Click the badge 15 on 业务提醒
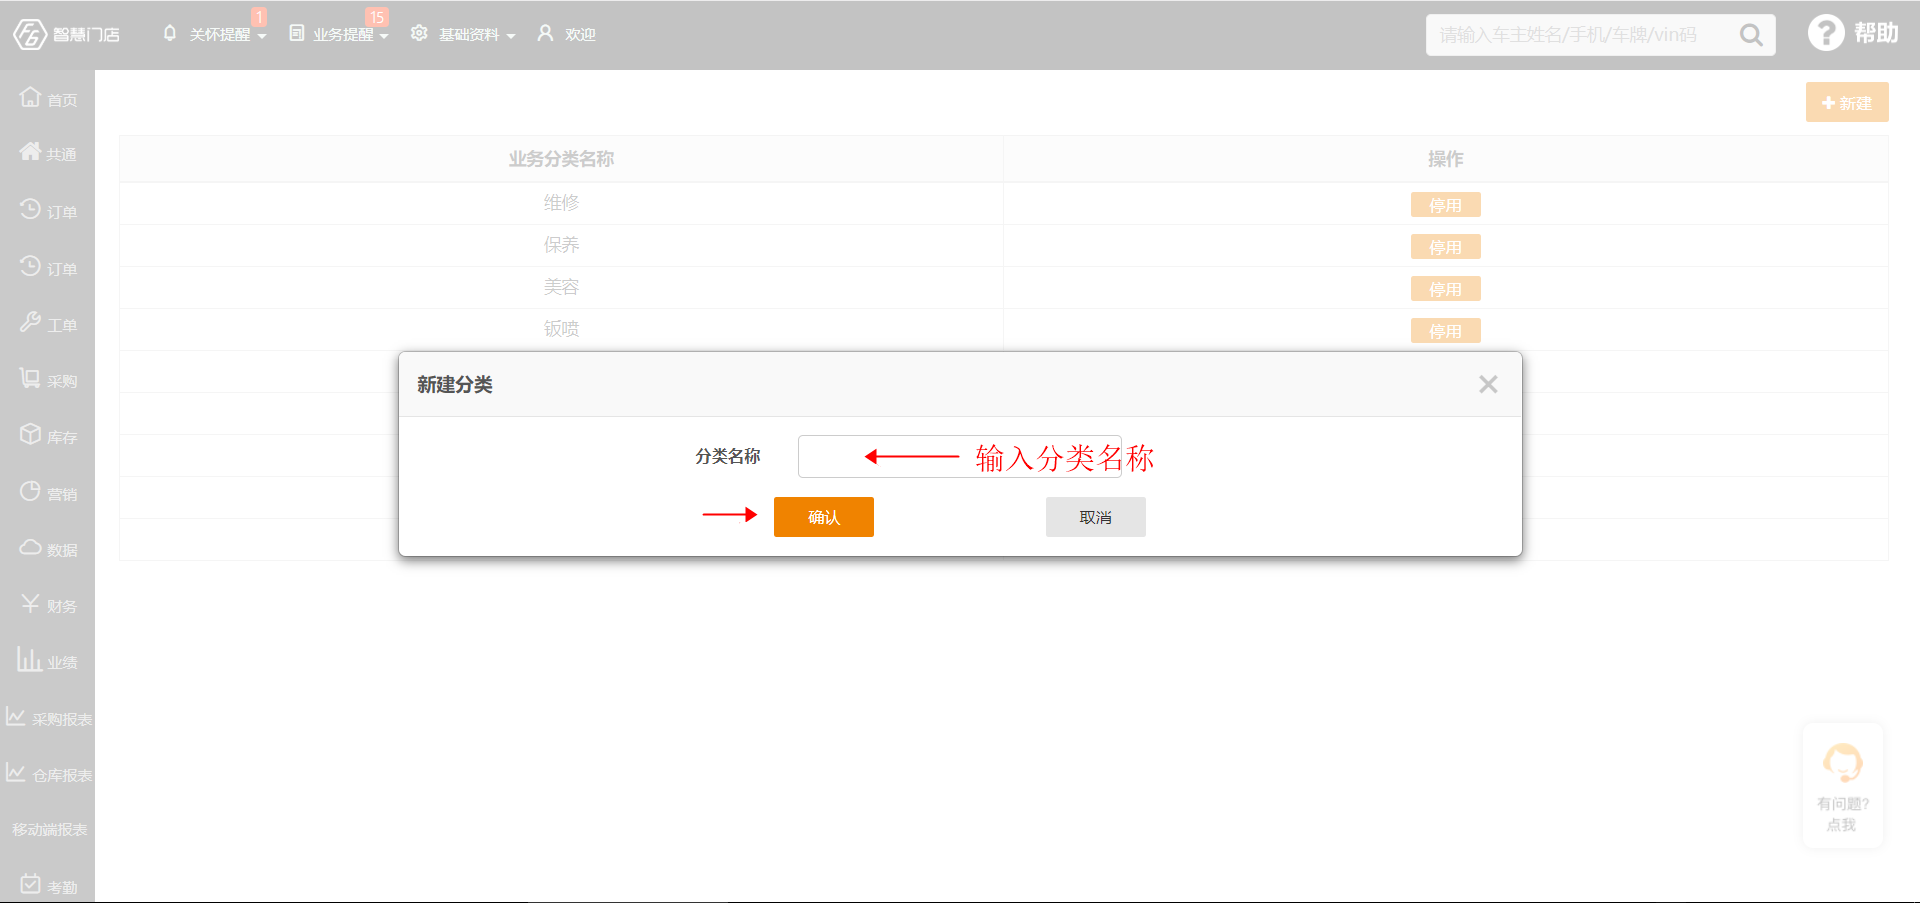1920x903 pixels. click(x=377, y=17)
